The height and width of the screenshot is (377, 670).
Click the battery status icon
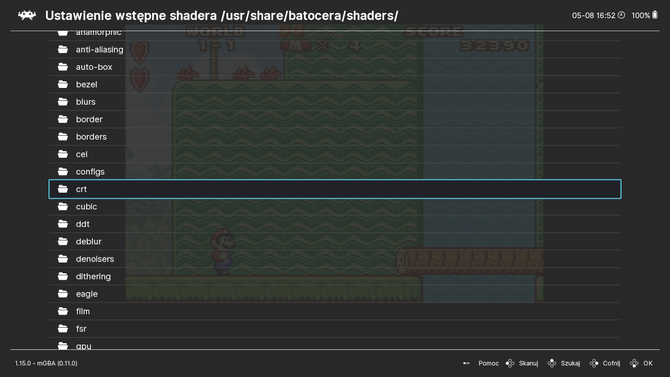[655, 15]
